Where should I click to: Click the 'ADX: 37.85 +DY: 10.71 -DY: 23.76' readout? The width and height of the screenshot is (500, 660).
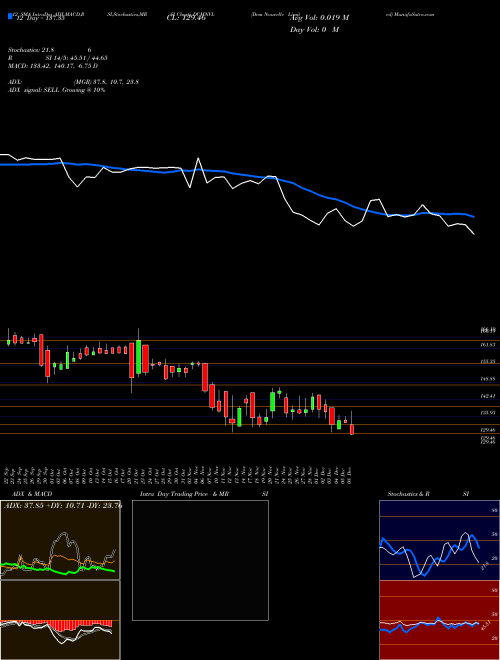(63, 506)
